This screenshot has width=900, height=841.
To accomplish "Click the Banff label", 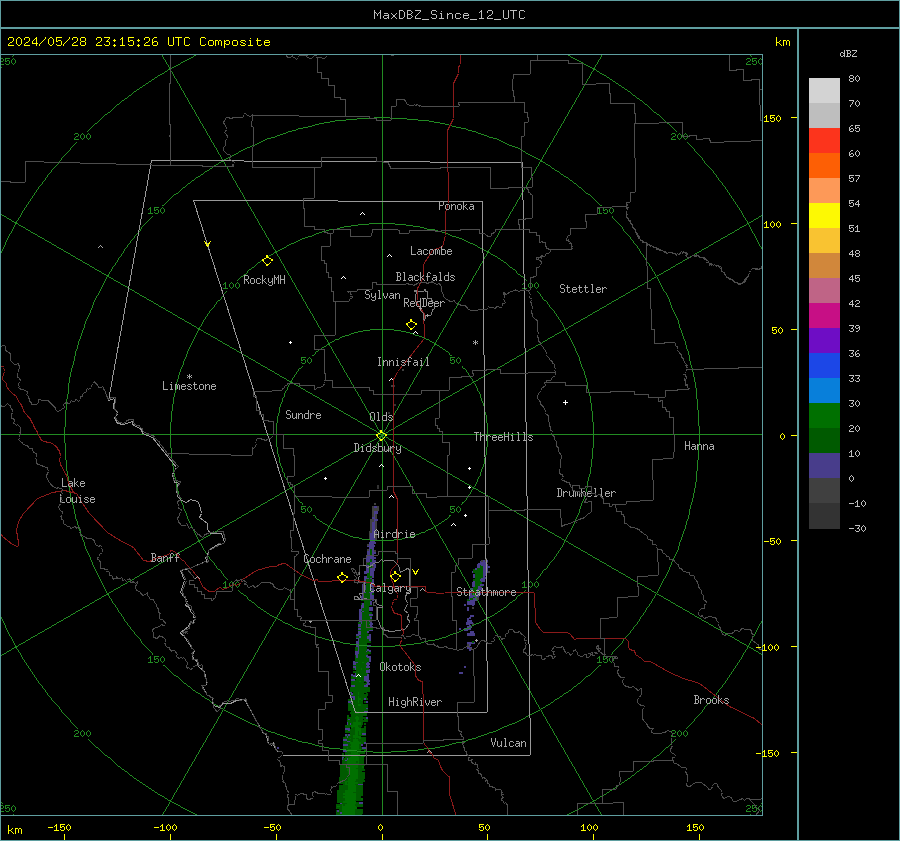I will tap(165, 558).
